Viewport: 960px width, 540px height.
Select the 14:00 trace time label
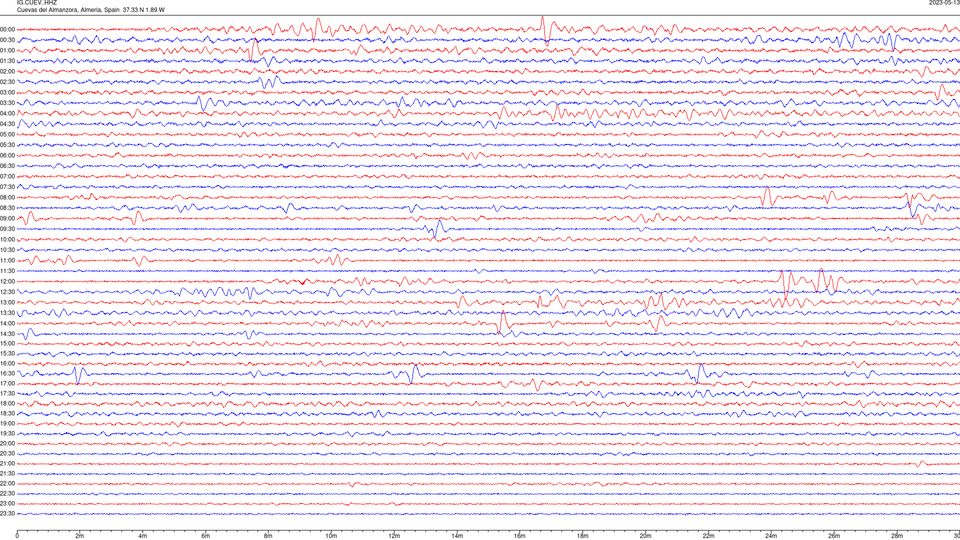coord(7,323)
